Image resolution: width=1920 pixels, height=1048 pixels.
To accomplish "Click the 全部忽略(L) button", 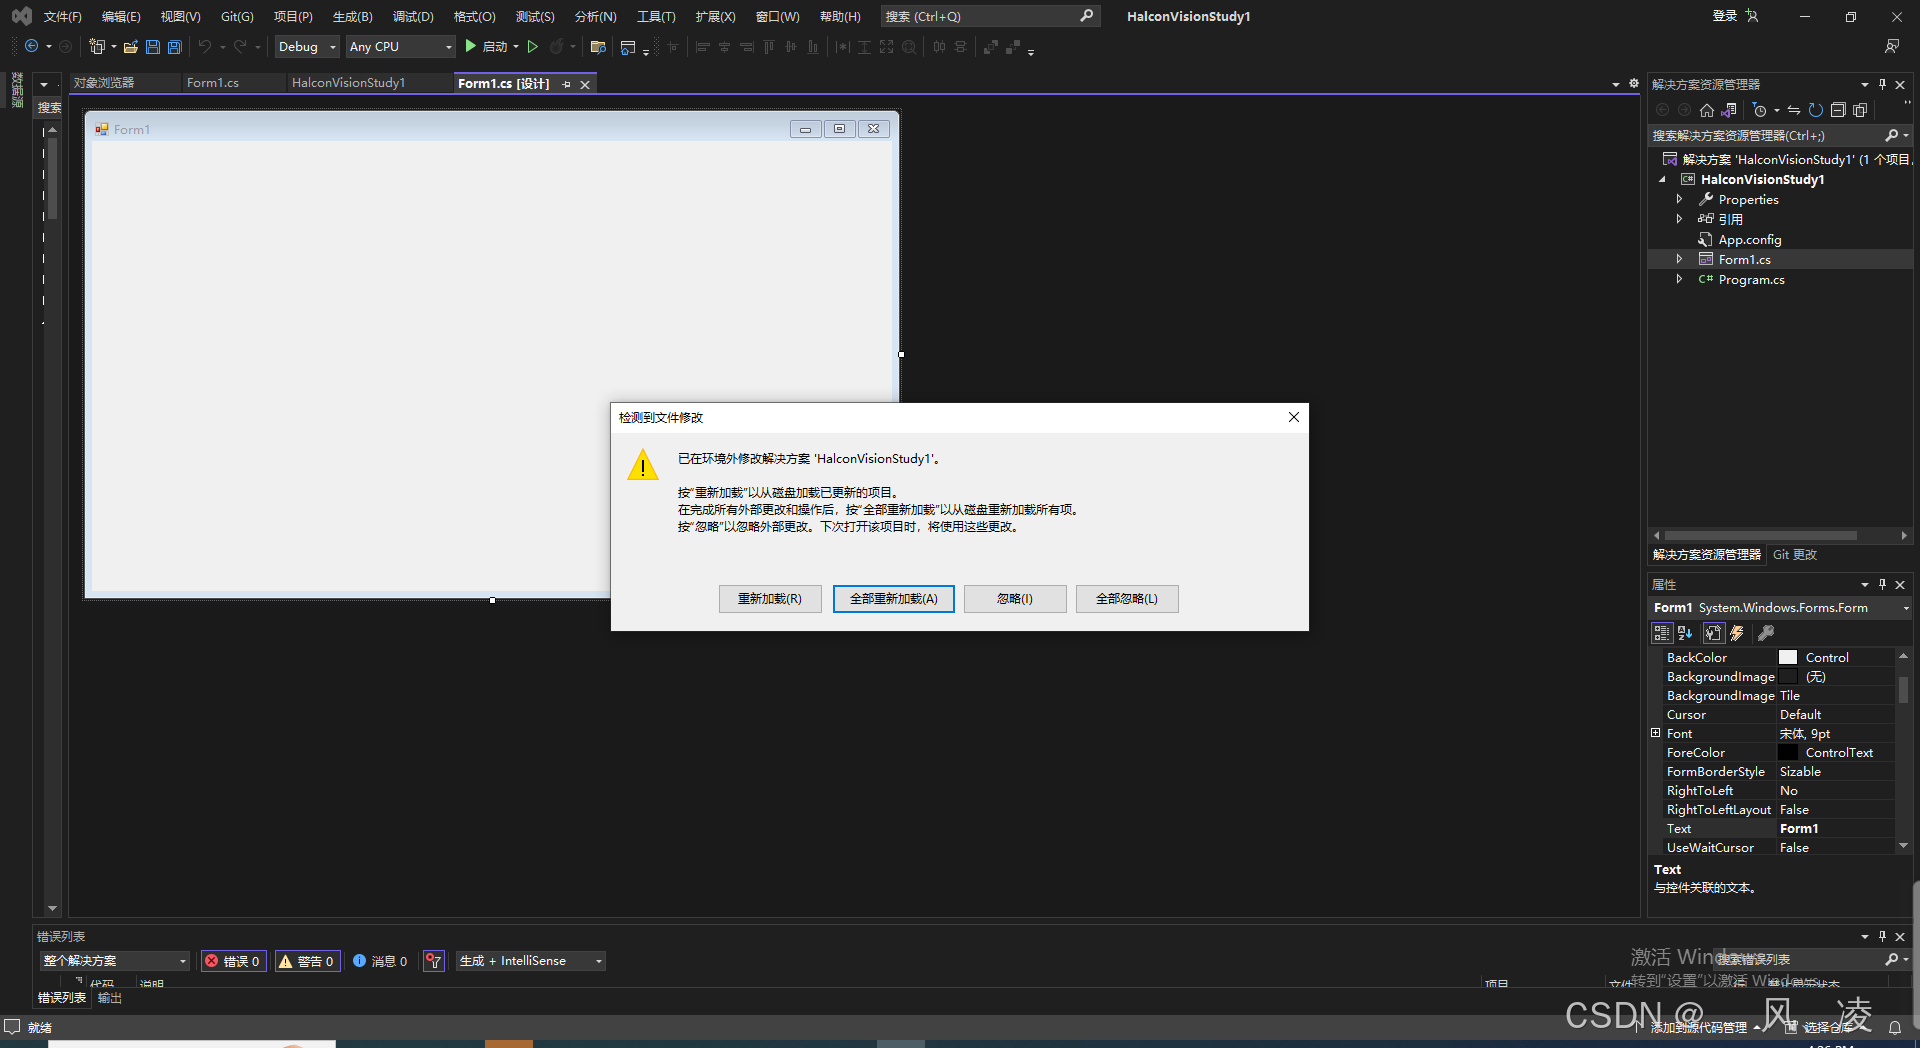I will [1127, 599].
